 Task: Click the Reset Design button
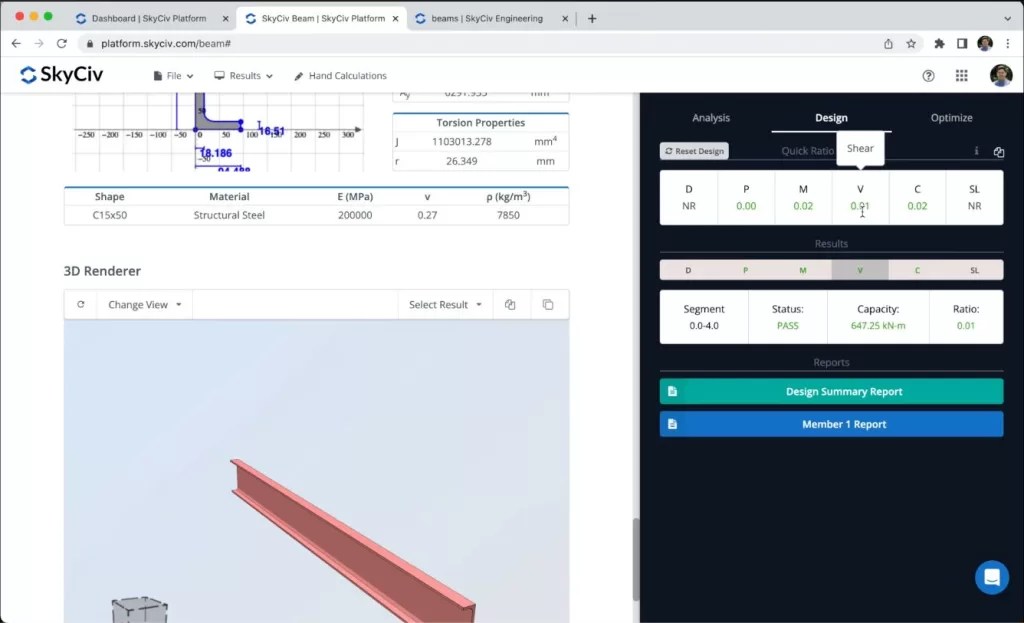coord(694,151)
